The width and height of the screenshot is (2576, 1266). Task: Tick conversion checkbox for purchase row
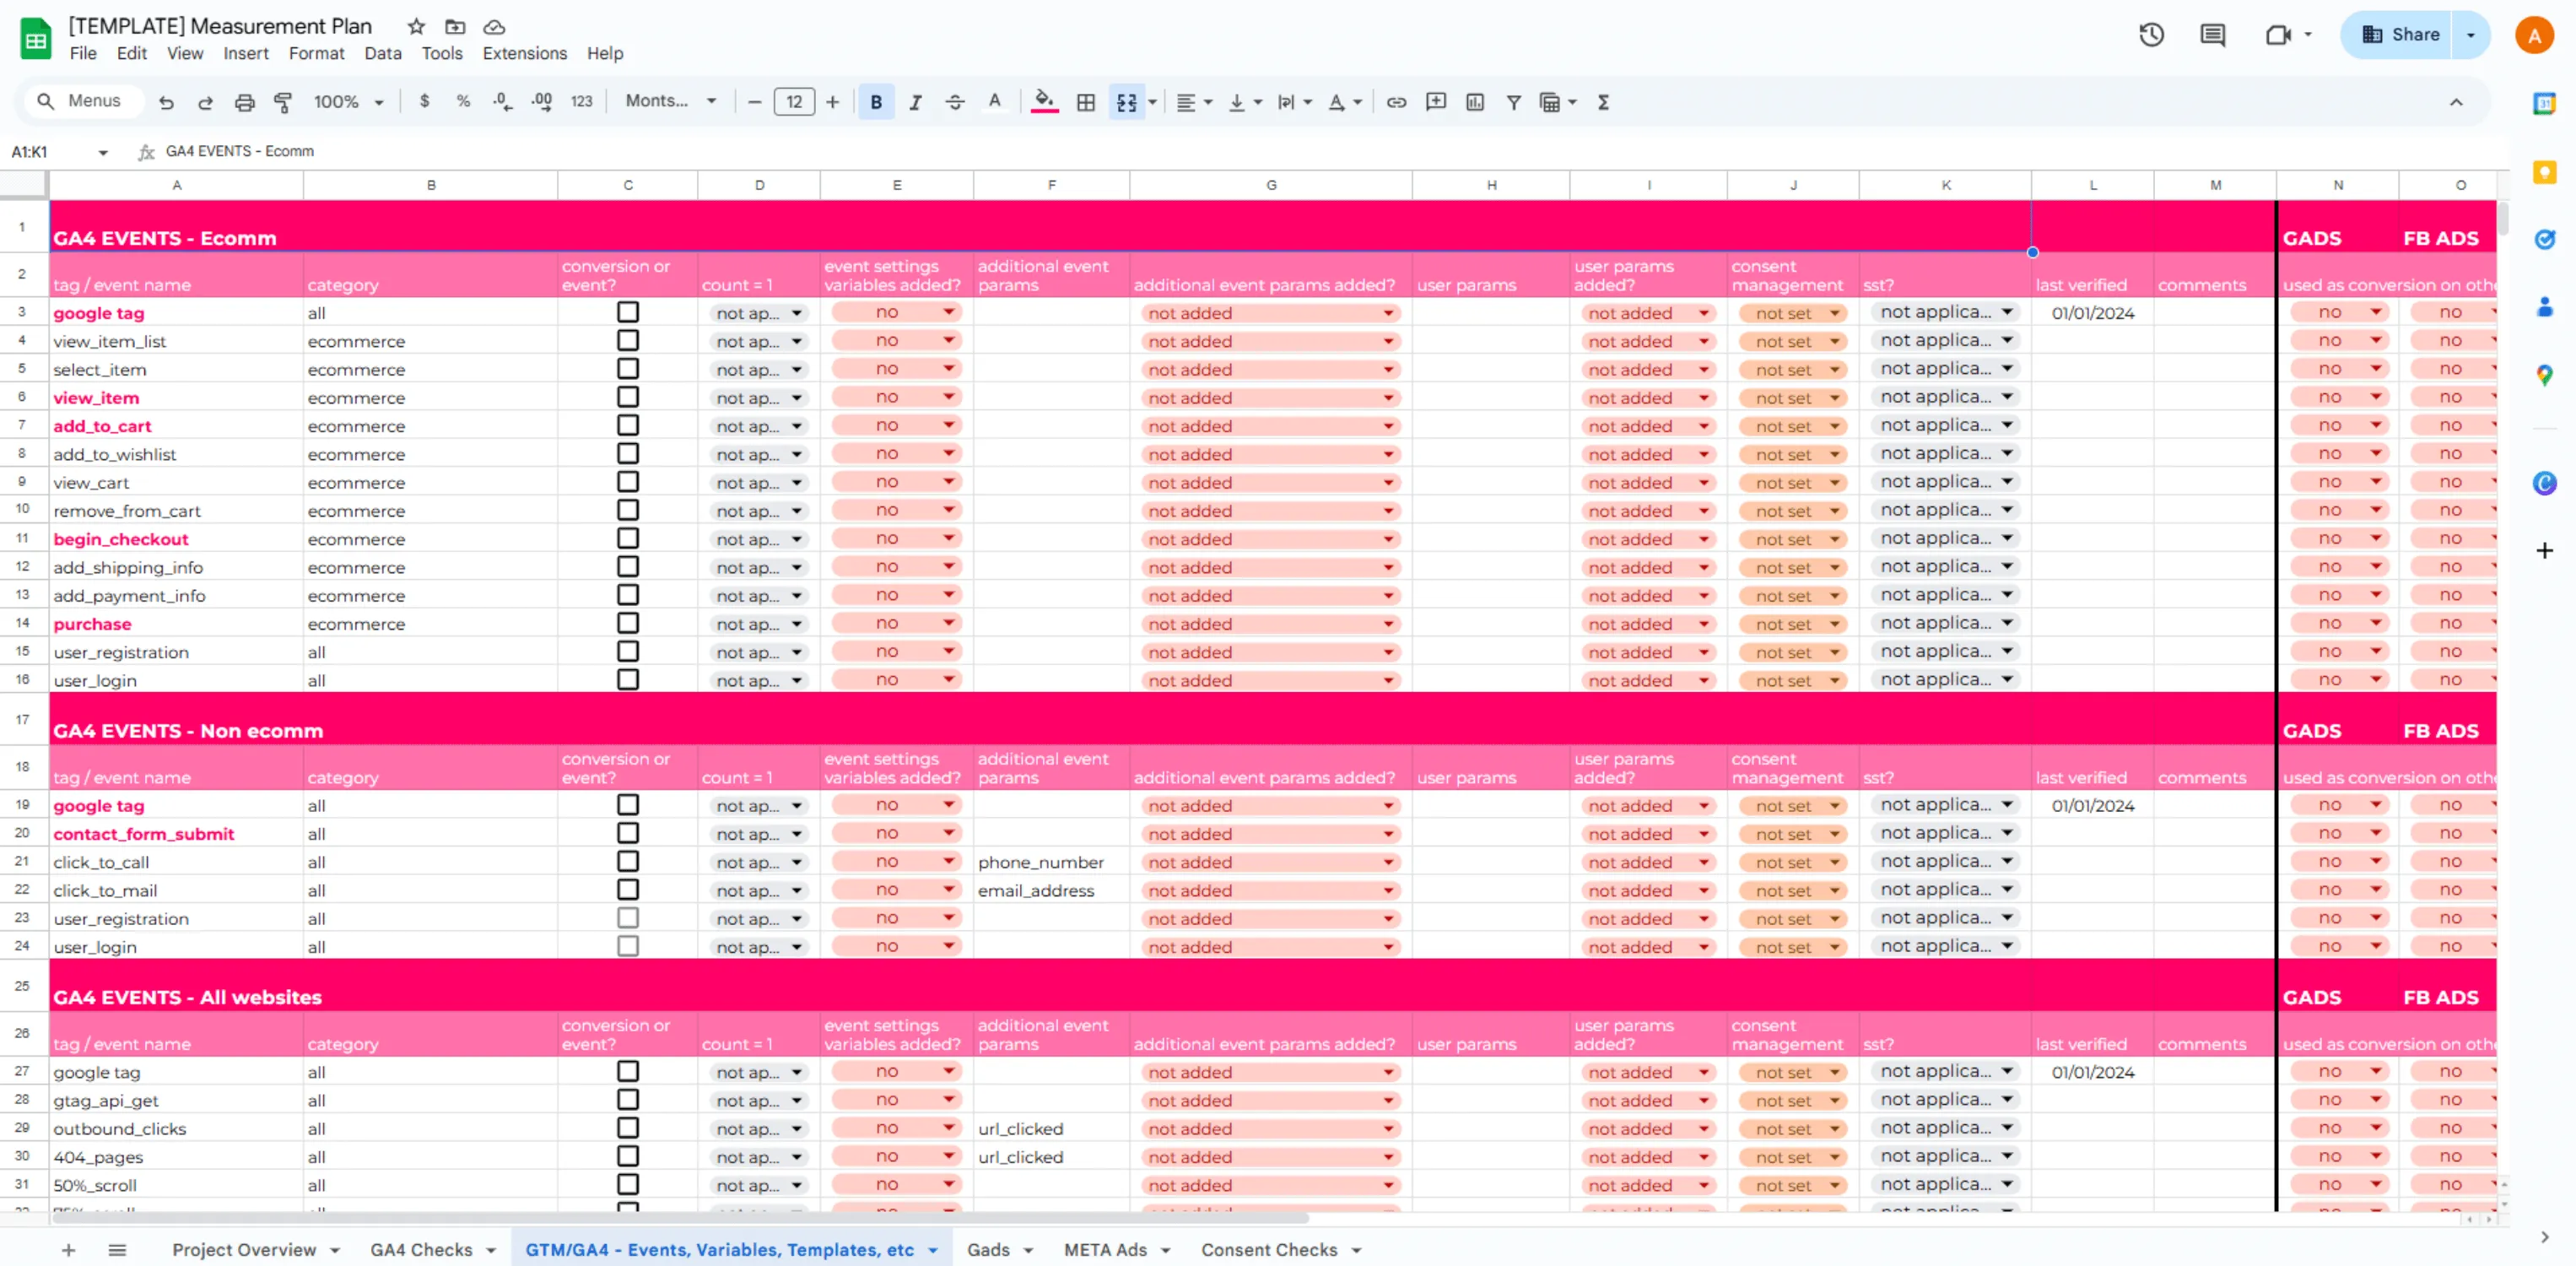click(628, 624)
